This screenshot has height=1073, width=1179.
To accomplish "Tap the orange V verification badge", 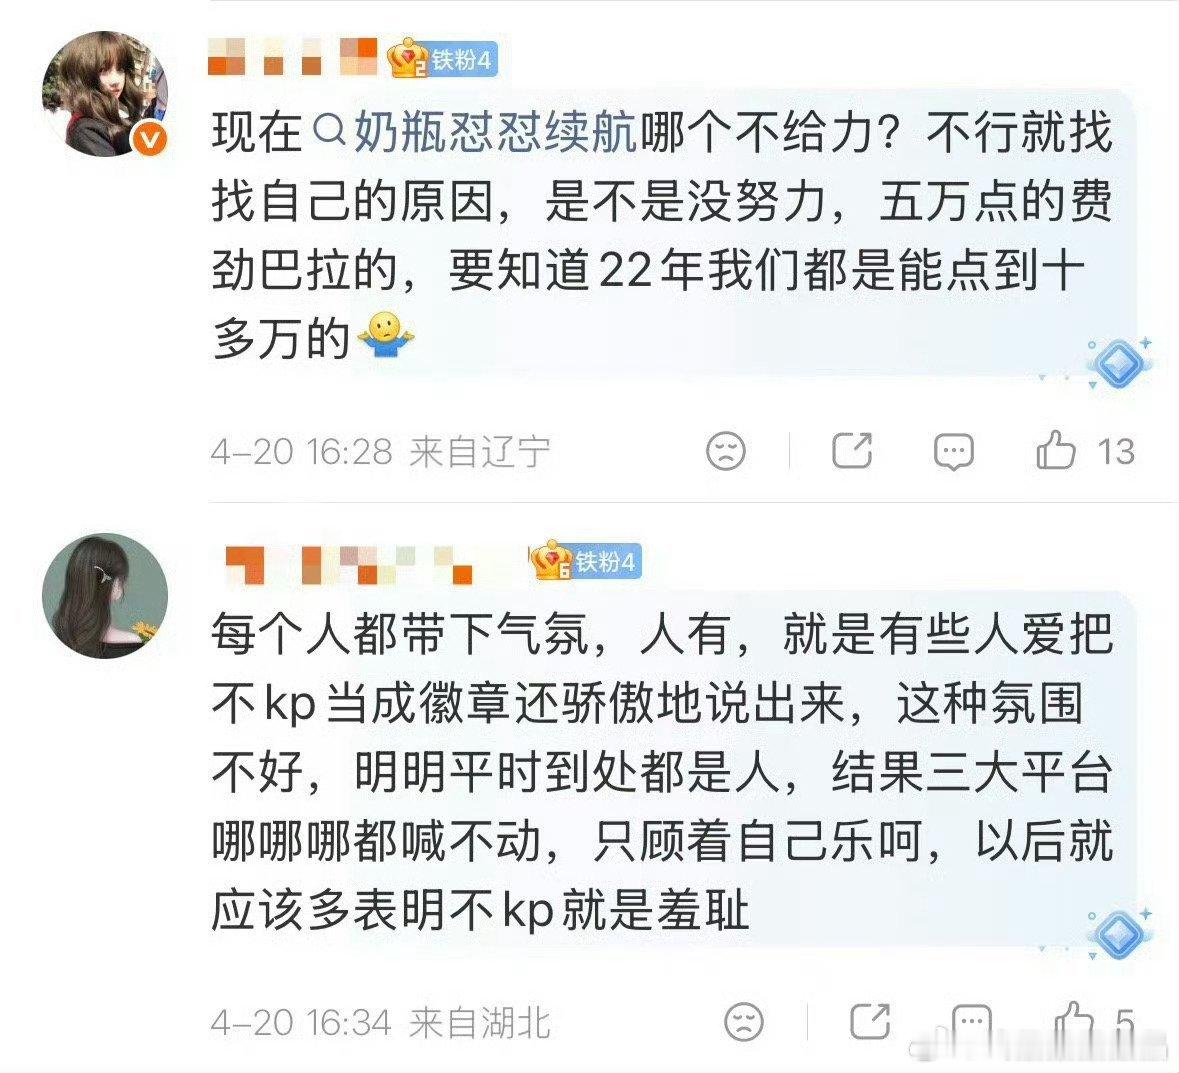I will (x=149, y=139).
